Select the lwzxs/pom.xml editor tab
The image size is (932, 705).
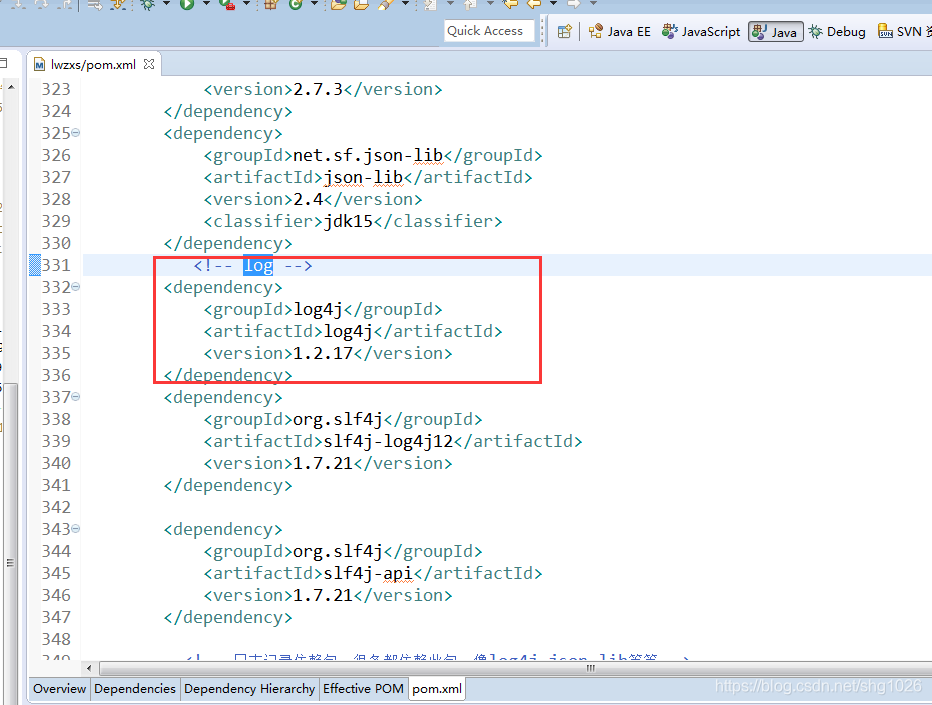tap(93, 64)
